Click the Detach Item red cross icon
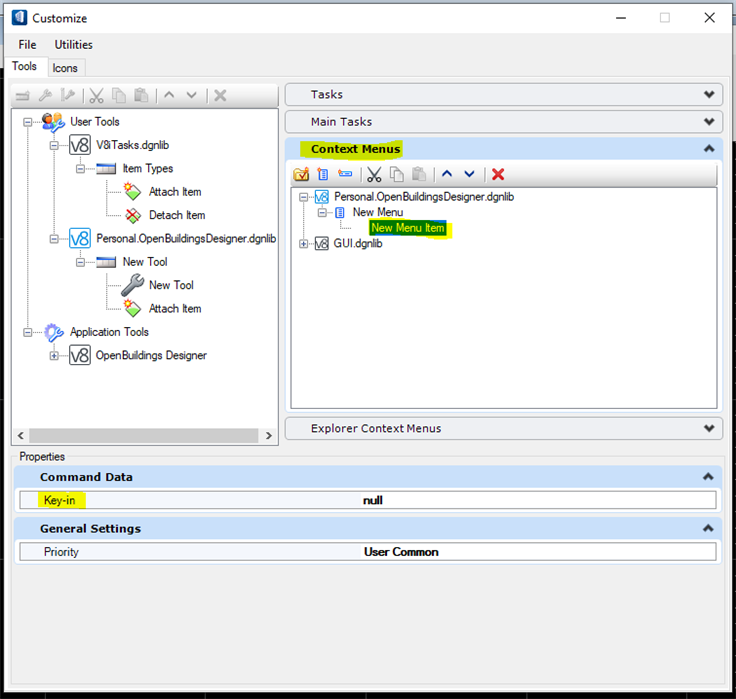This screenshot has width=736, height=699. click(133, 215)
